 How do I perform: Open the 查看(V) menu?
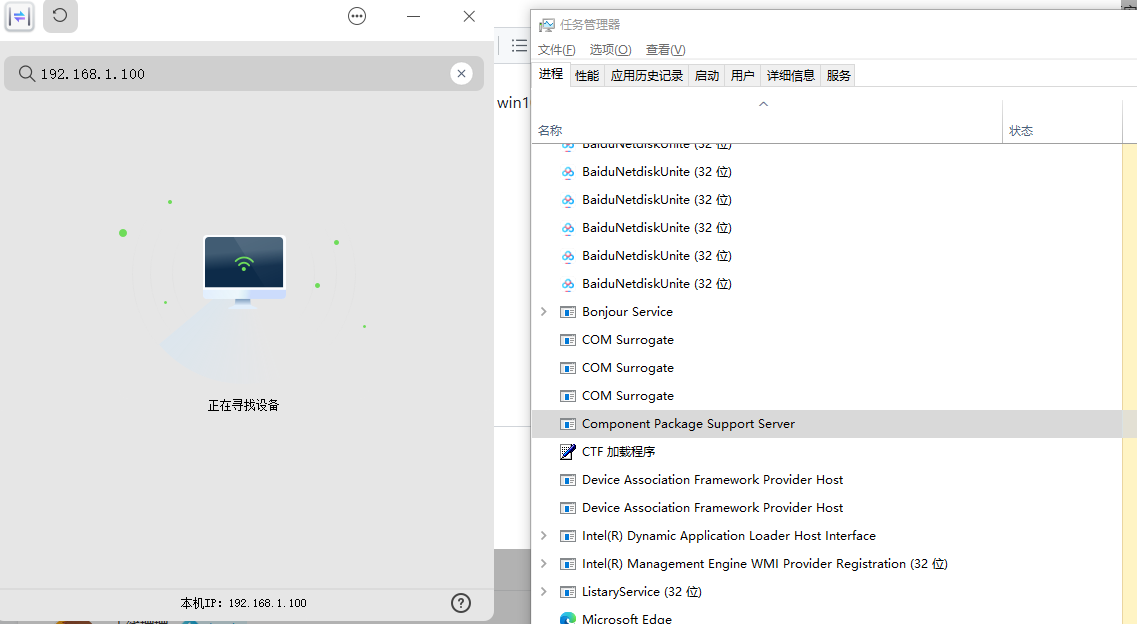(x=665, y=49)
